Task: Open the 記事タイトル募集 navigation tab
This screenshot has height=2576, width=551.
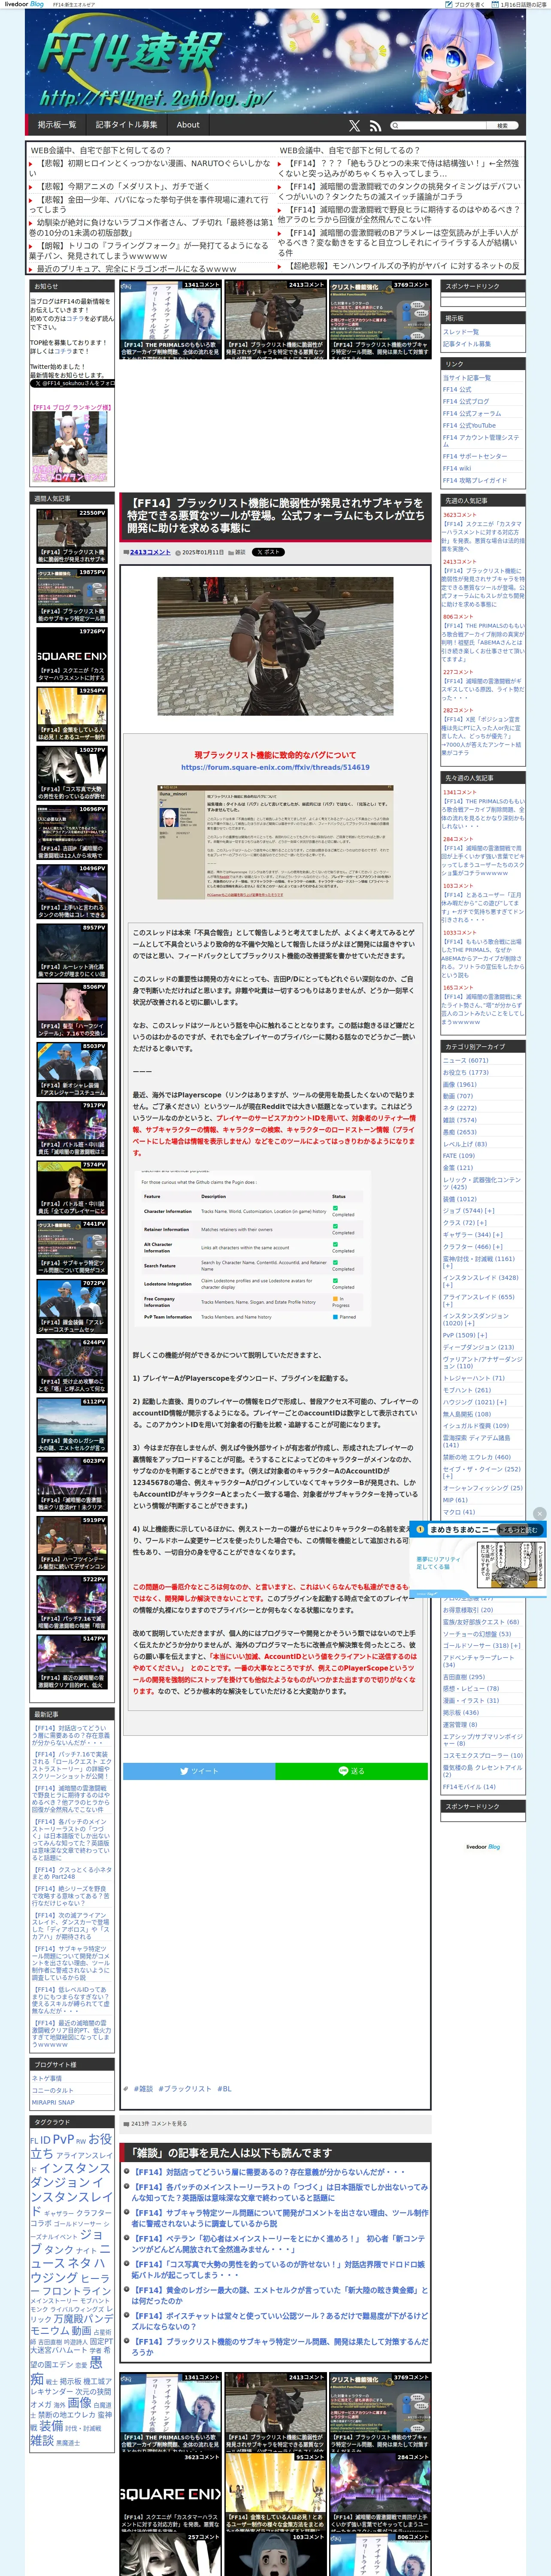Action: tap(126, 125)
